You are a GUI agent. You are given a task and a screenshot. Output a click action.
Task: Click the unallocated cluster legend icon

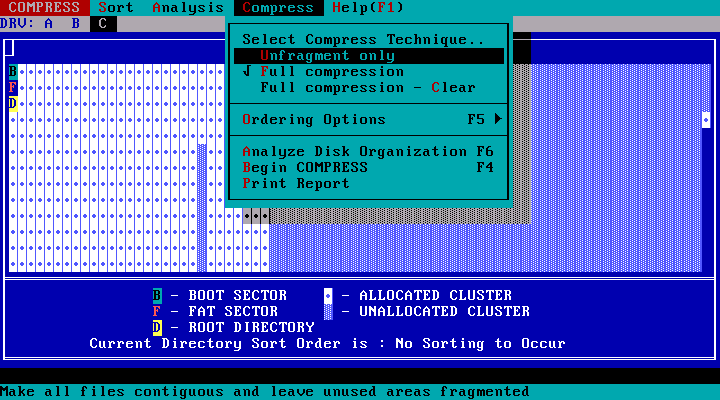coord(328,311)
